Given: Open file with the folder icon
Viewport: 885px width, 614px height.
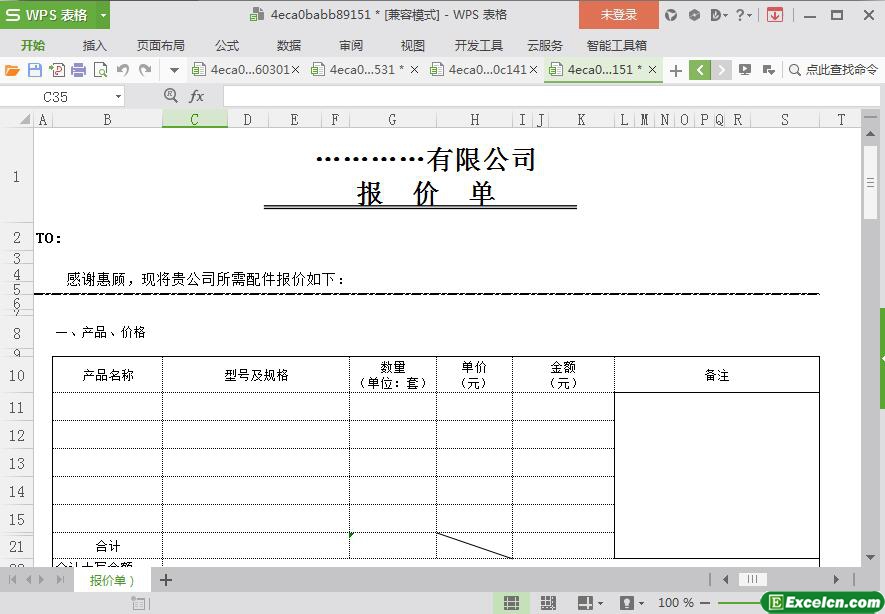Looking at the screenshot, I should coord(12,70).
